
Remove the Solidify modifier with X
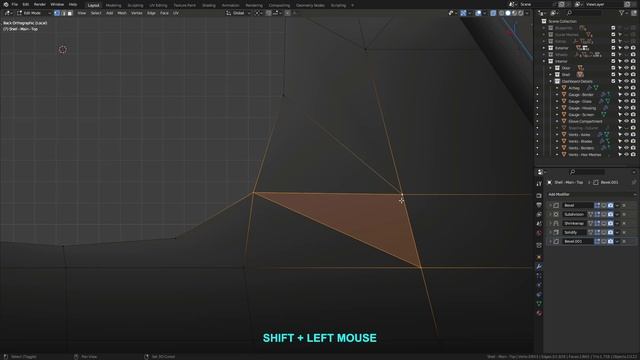click(x=624, y=232)
